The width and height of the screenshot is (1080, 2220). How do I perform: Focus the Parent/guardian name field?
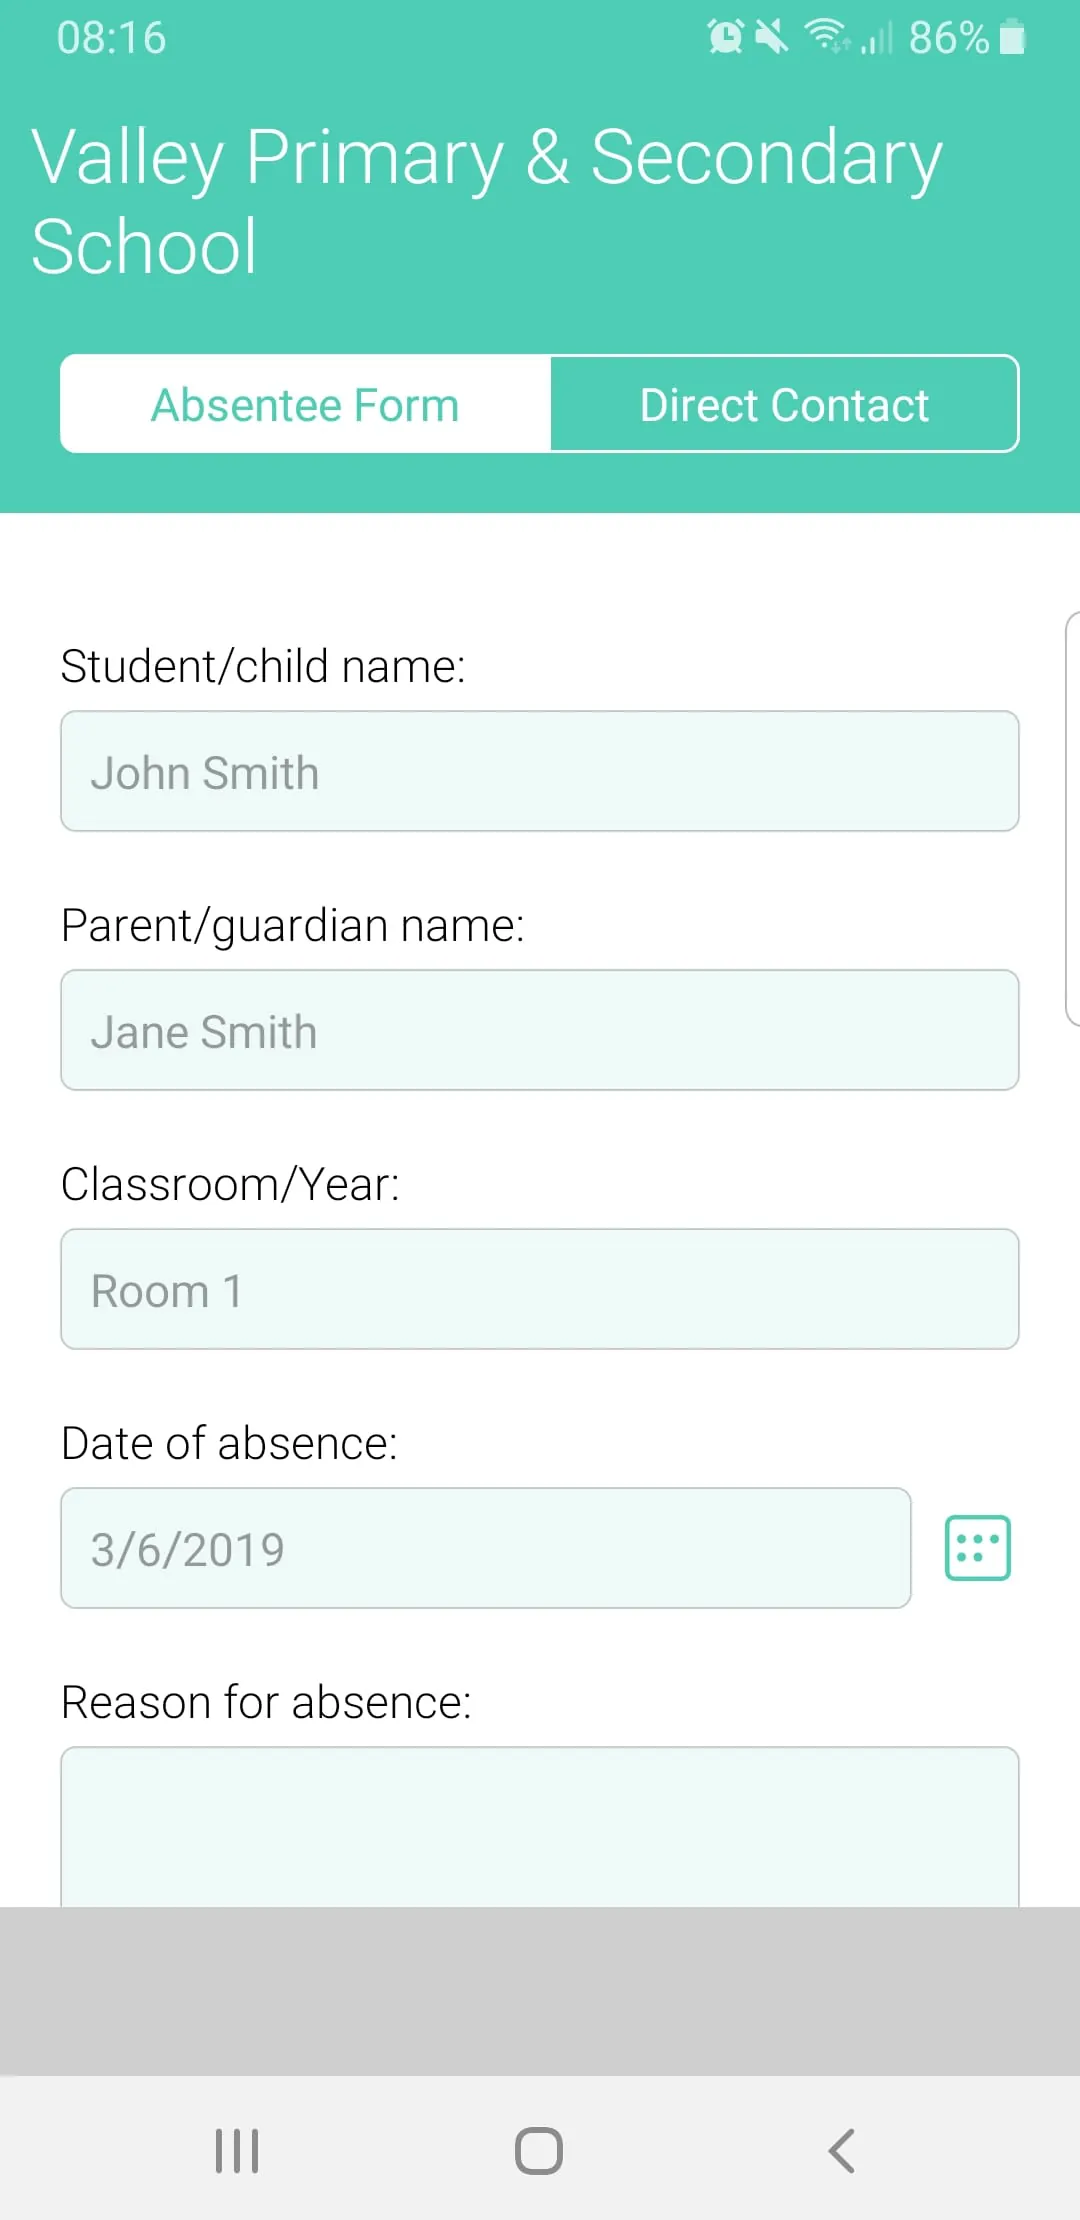coord(540,1031)
